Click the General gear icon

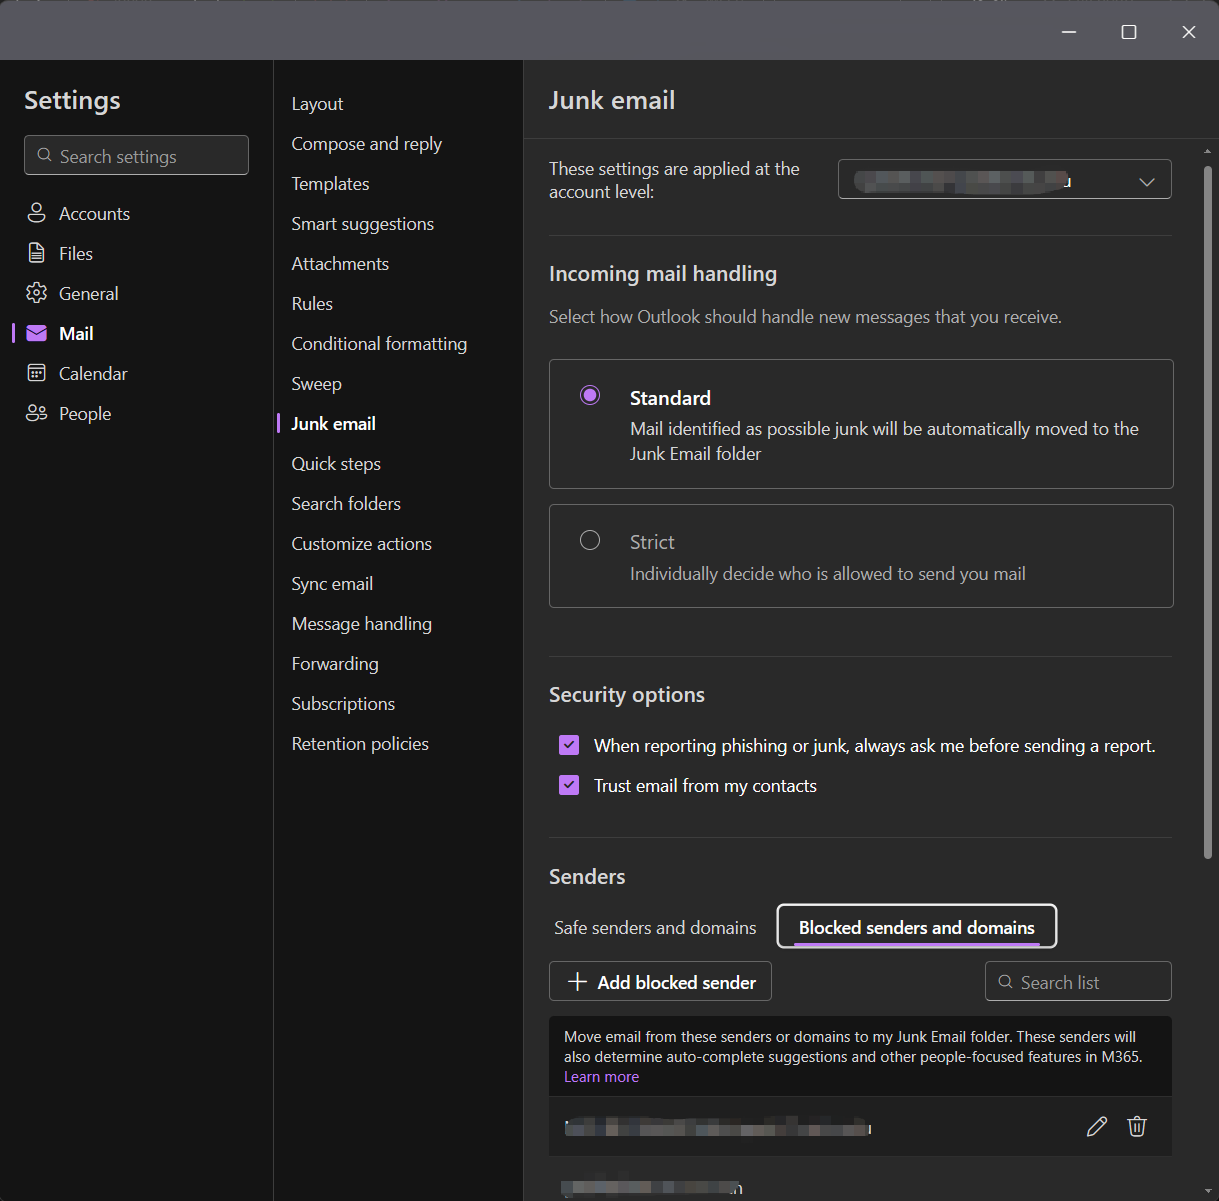click(37, 293)
